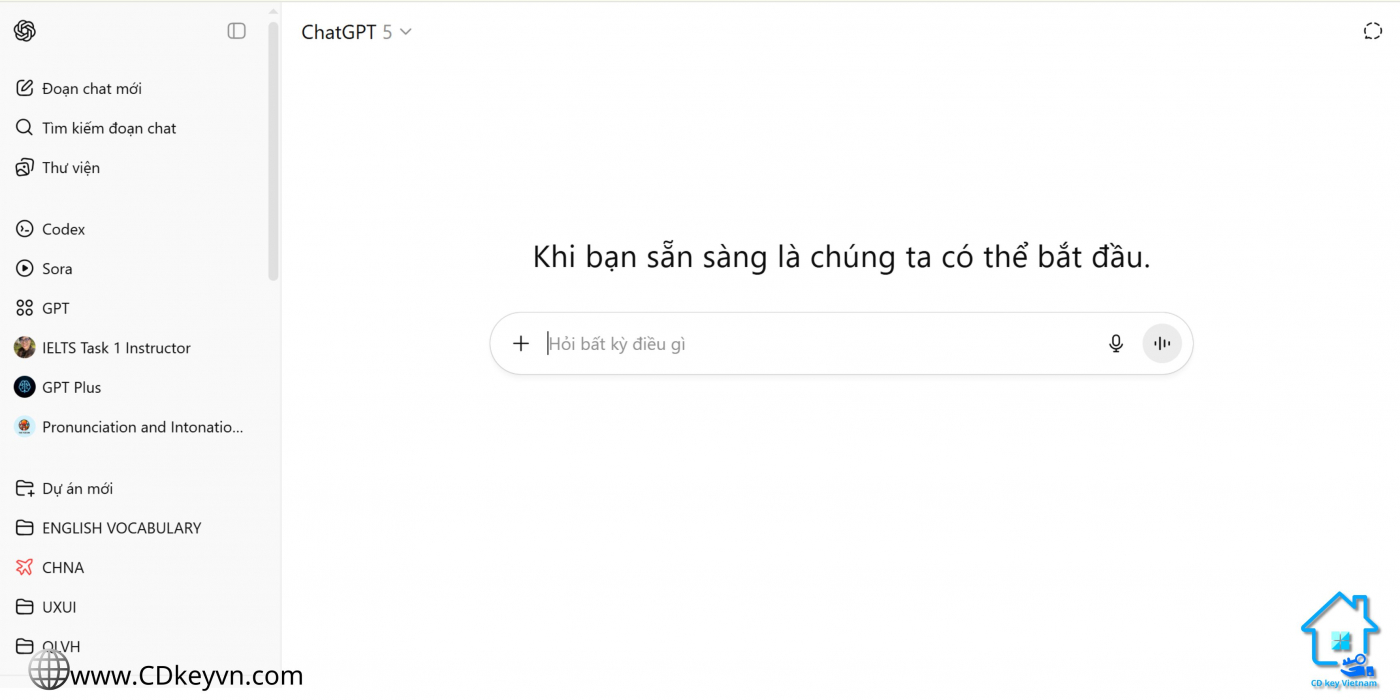Open Pronunciation and Intonation GPT

[142, 427]
